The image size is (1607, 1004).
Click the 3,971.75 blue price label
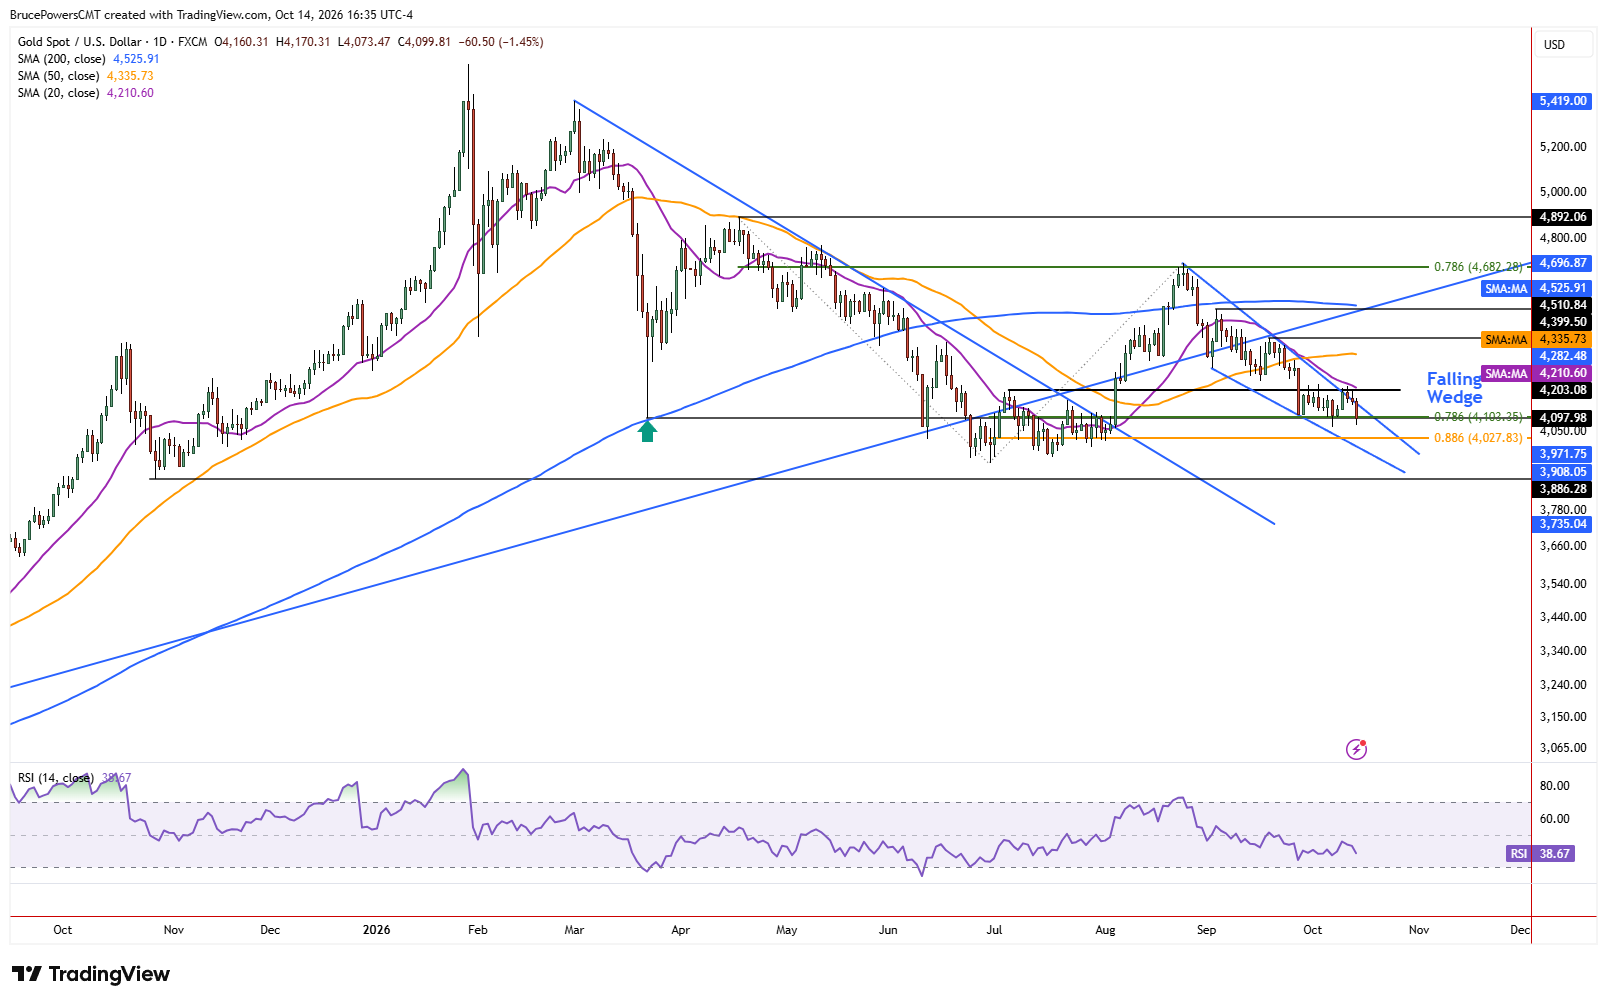(1563, 454)
